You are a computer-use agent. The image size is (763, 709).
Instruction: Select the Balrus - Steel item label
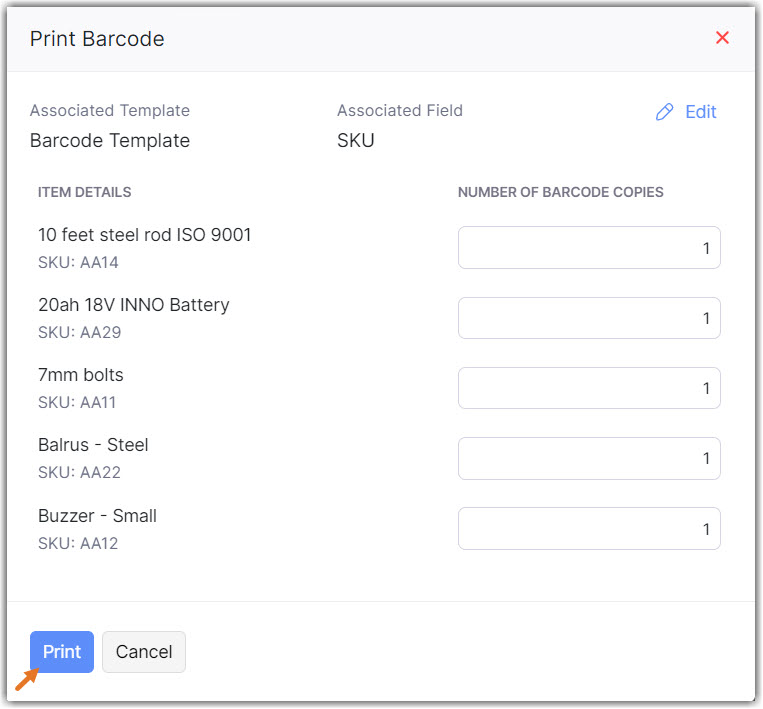[x=93, y=445]
